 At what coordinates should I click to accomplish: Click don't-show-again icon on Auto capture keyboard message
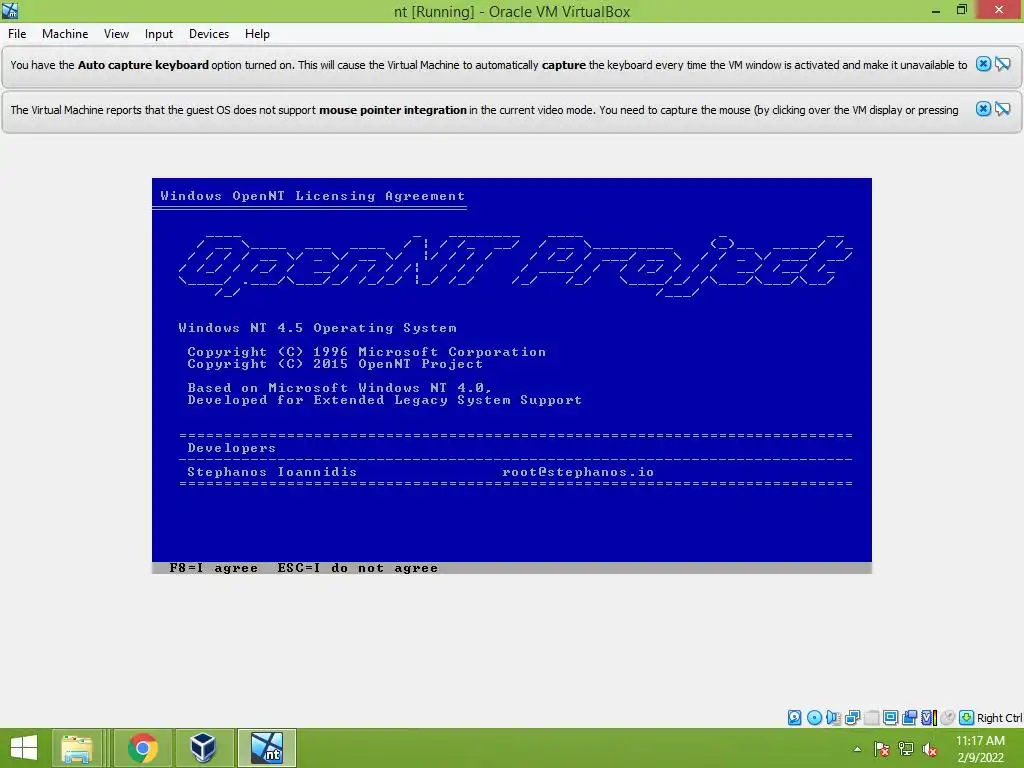1002,64
